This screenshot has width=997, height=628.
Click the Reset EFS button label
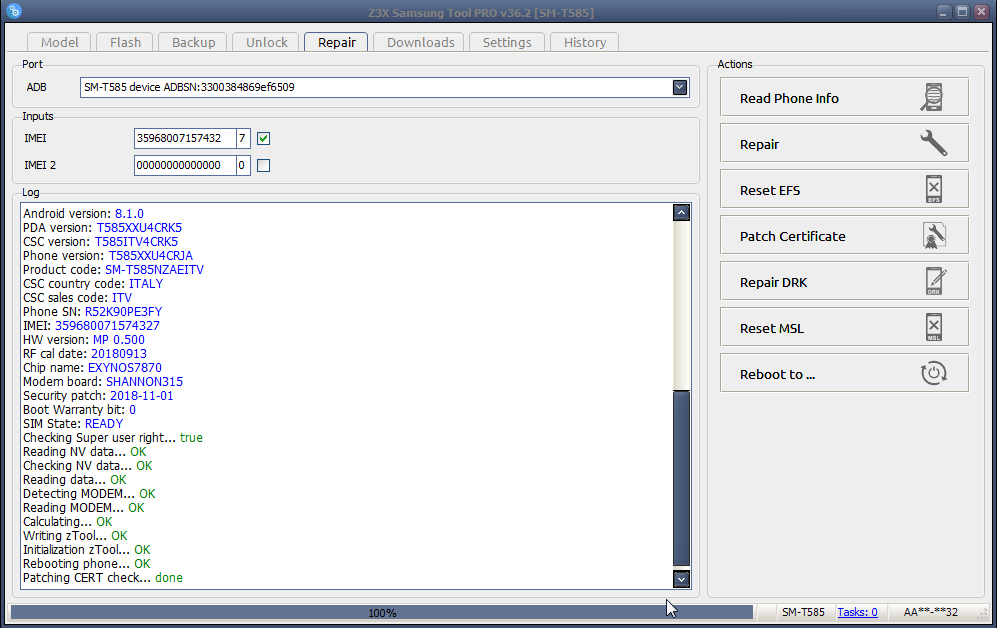tap(770, 190)
